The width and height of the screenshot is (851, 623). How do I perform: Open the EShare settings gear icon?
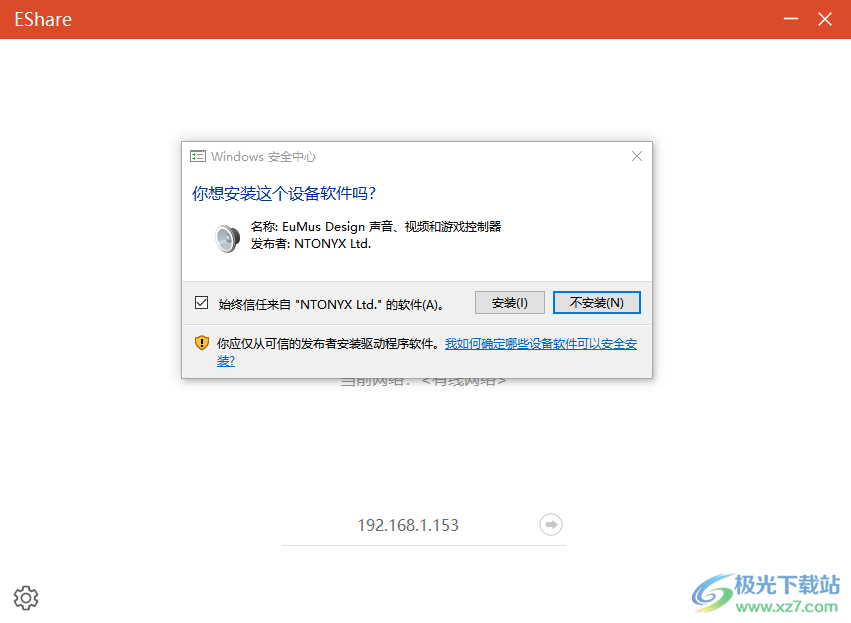[x=26, y=597]
